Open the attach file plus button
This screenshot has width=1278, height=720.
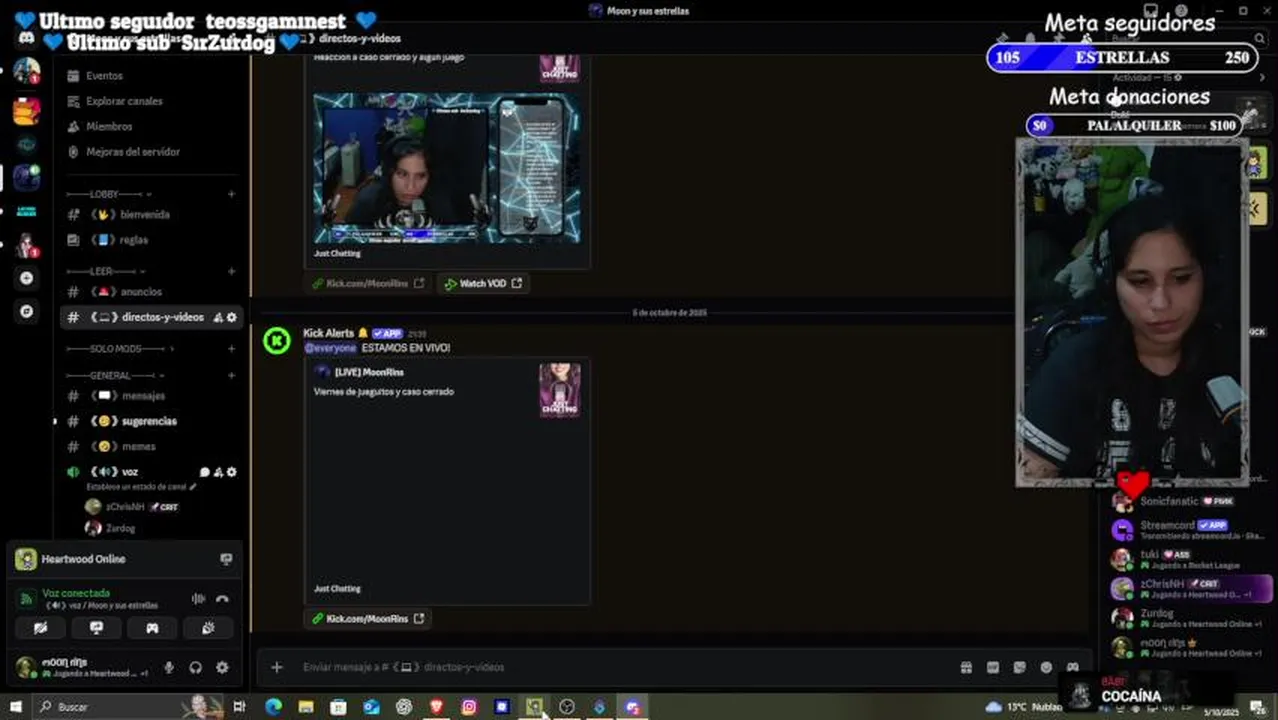point(277,667)
